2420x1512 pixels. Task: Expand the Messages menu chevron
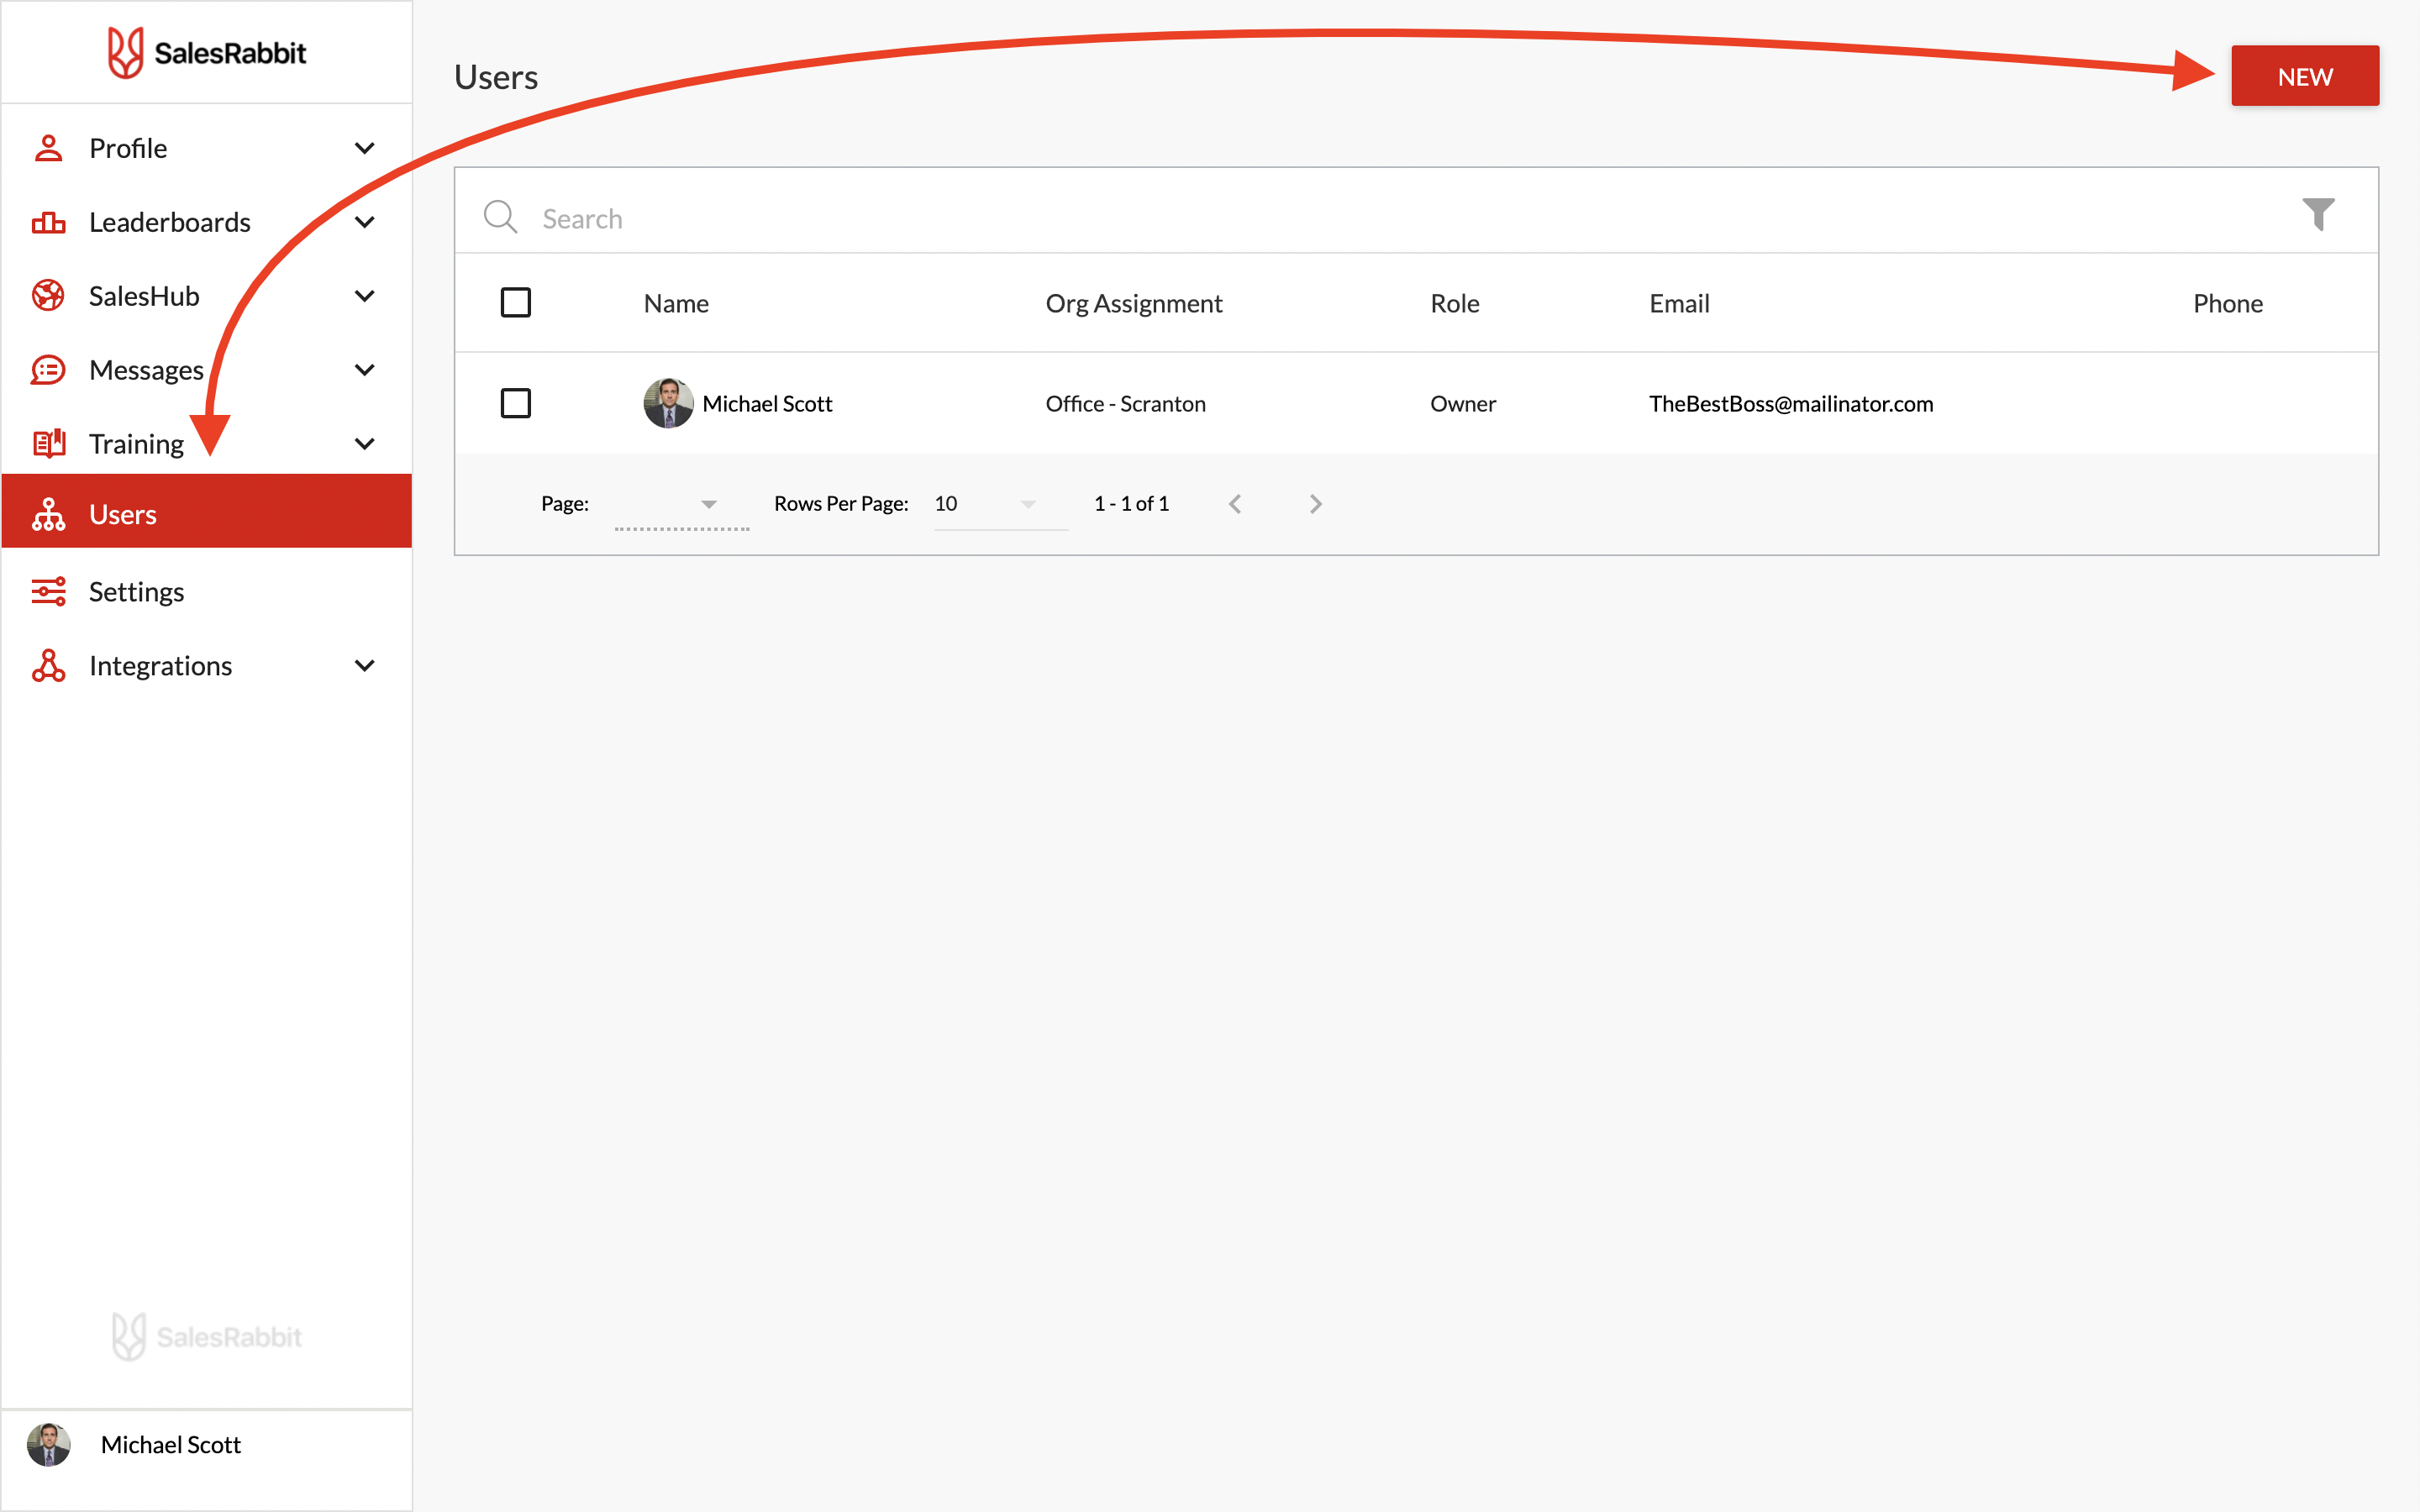pyautogui.click(x=365, y=370)
